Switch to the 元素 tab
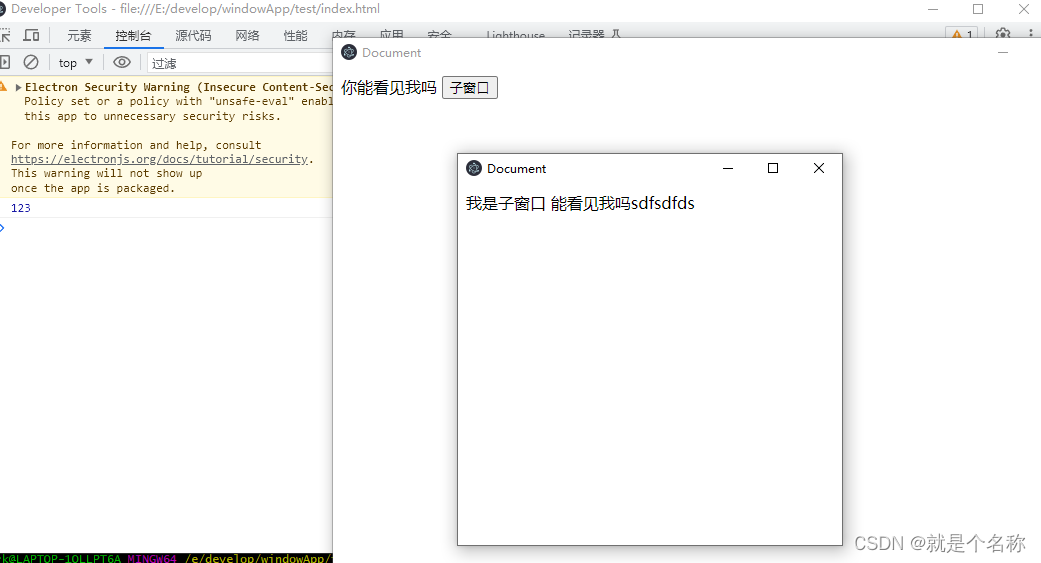The width and height of the screenshot is (1041, 563). [79, 35]
